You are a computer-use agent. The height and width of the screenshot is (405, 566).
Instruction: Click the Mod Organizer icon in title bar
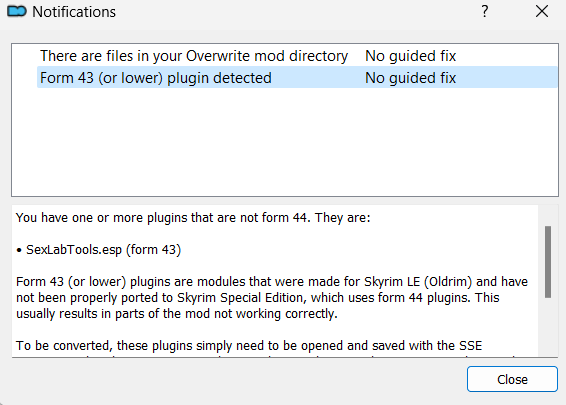(17, 12)
